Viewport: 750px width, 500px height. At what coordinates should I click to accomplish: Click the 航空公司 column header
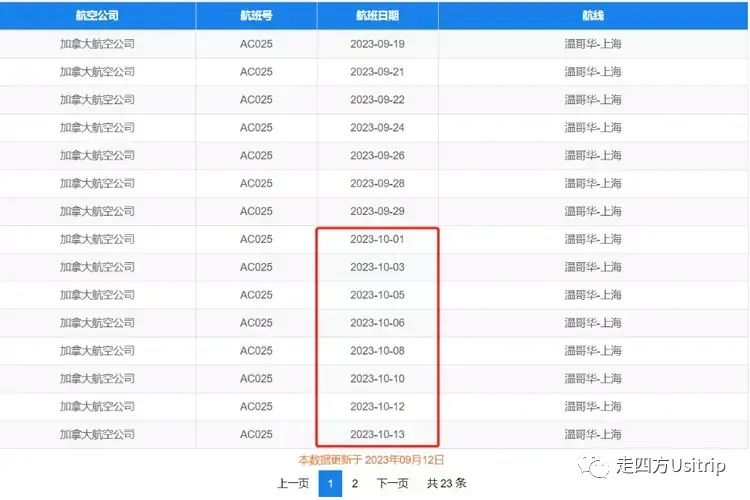point(97,16)
